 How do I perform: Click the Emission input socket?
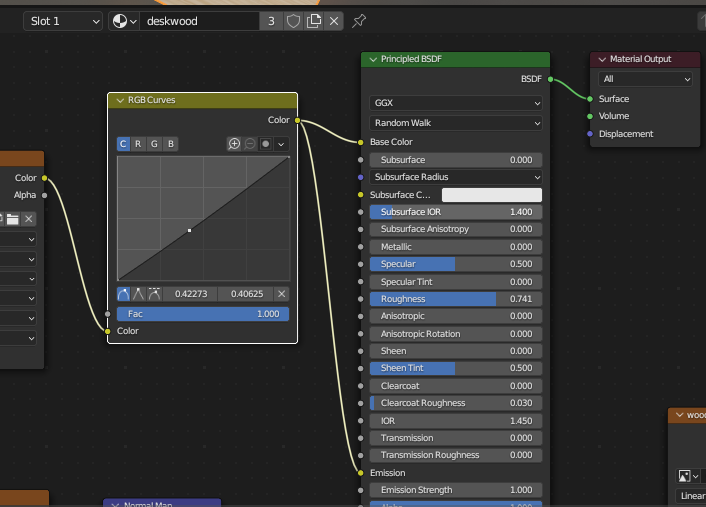click(x=360, y=473)
